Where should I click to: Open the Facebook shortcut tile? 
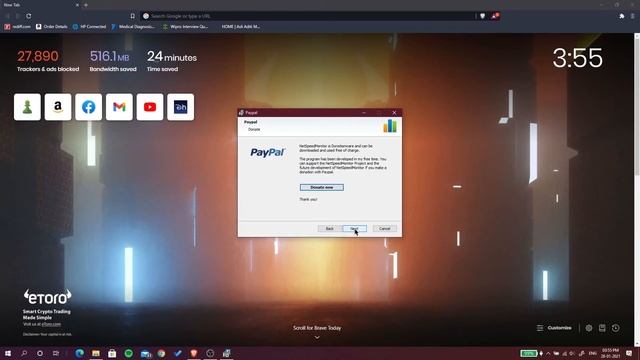pyautogui.click(x=89, y=107)
